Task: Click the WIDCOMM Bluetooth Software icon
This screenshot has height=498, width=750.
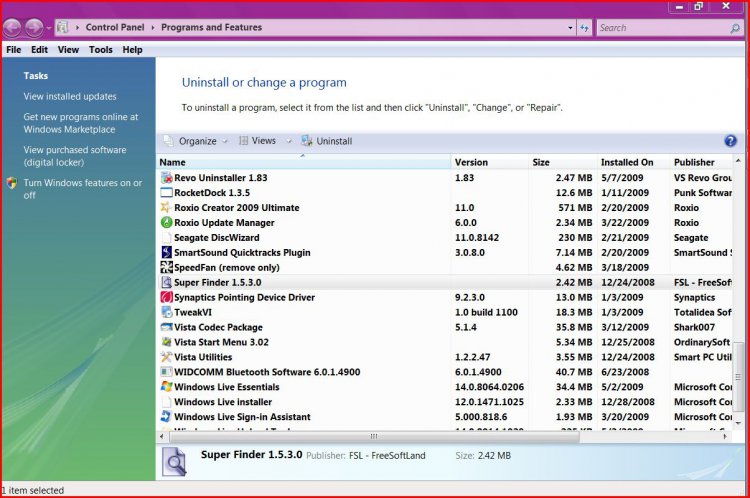Action: [x=166, y=372]
